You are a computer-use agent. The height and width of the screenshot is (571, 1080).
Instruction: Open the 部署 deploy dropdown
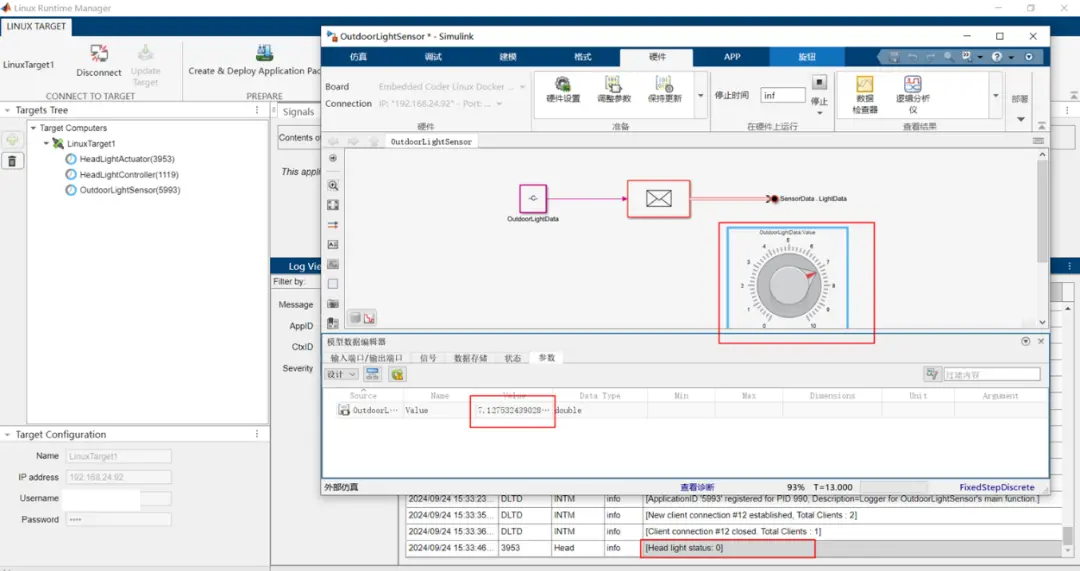1020,119
